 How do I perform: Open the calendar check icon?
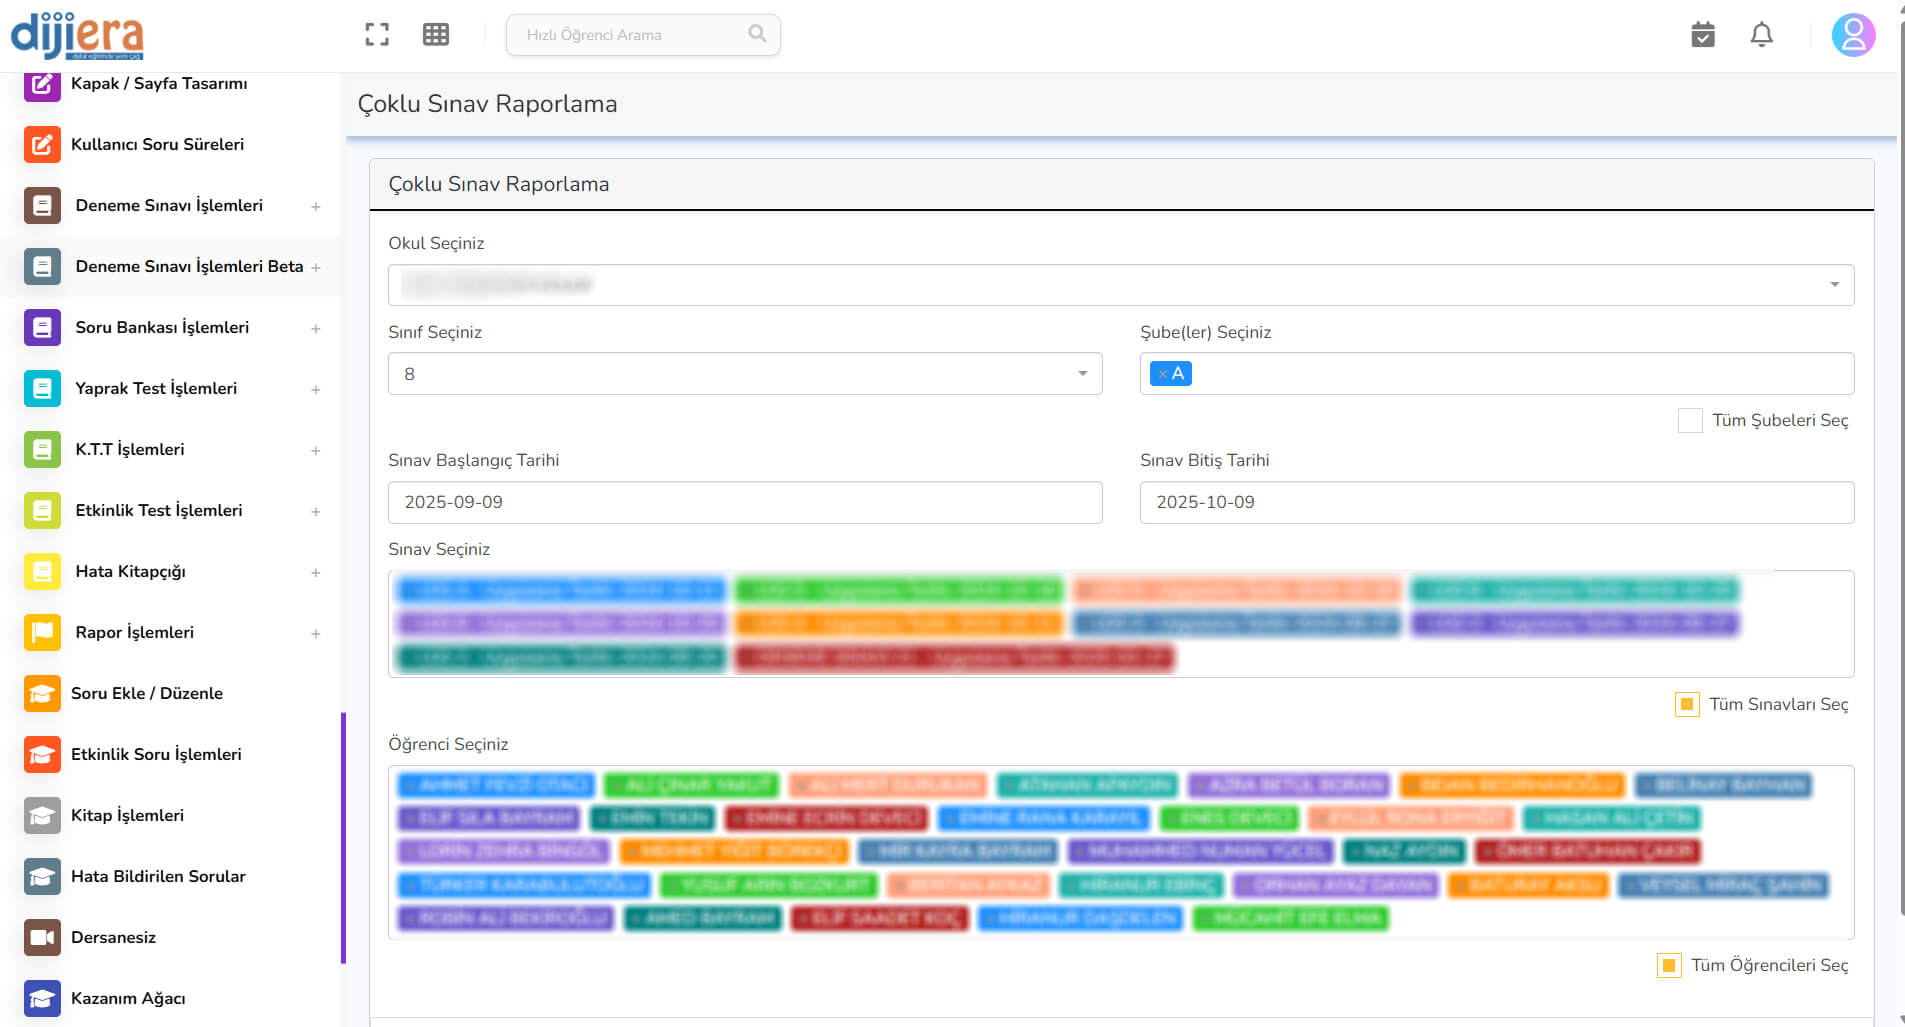tap(1702, 35)
